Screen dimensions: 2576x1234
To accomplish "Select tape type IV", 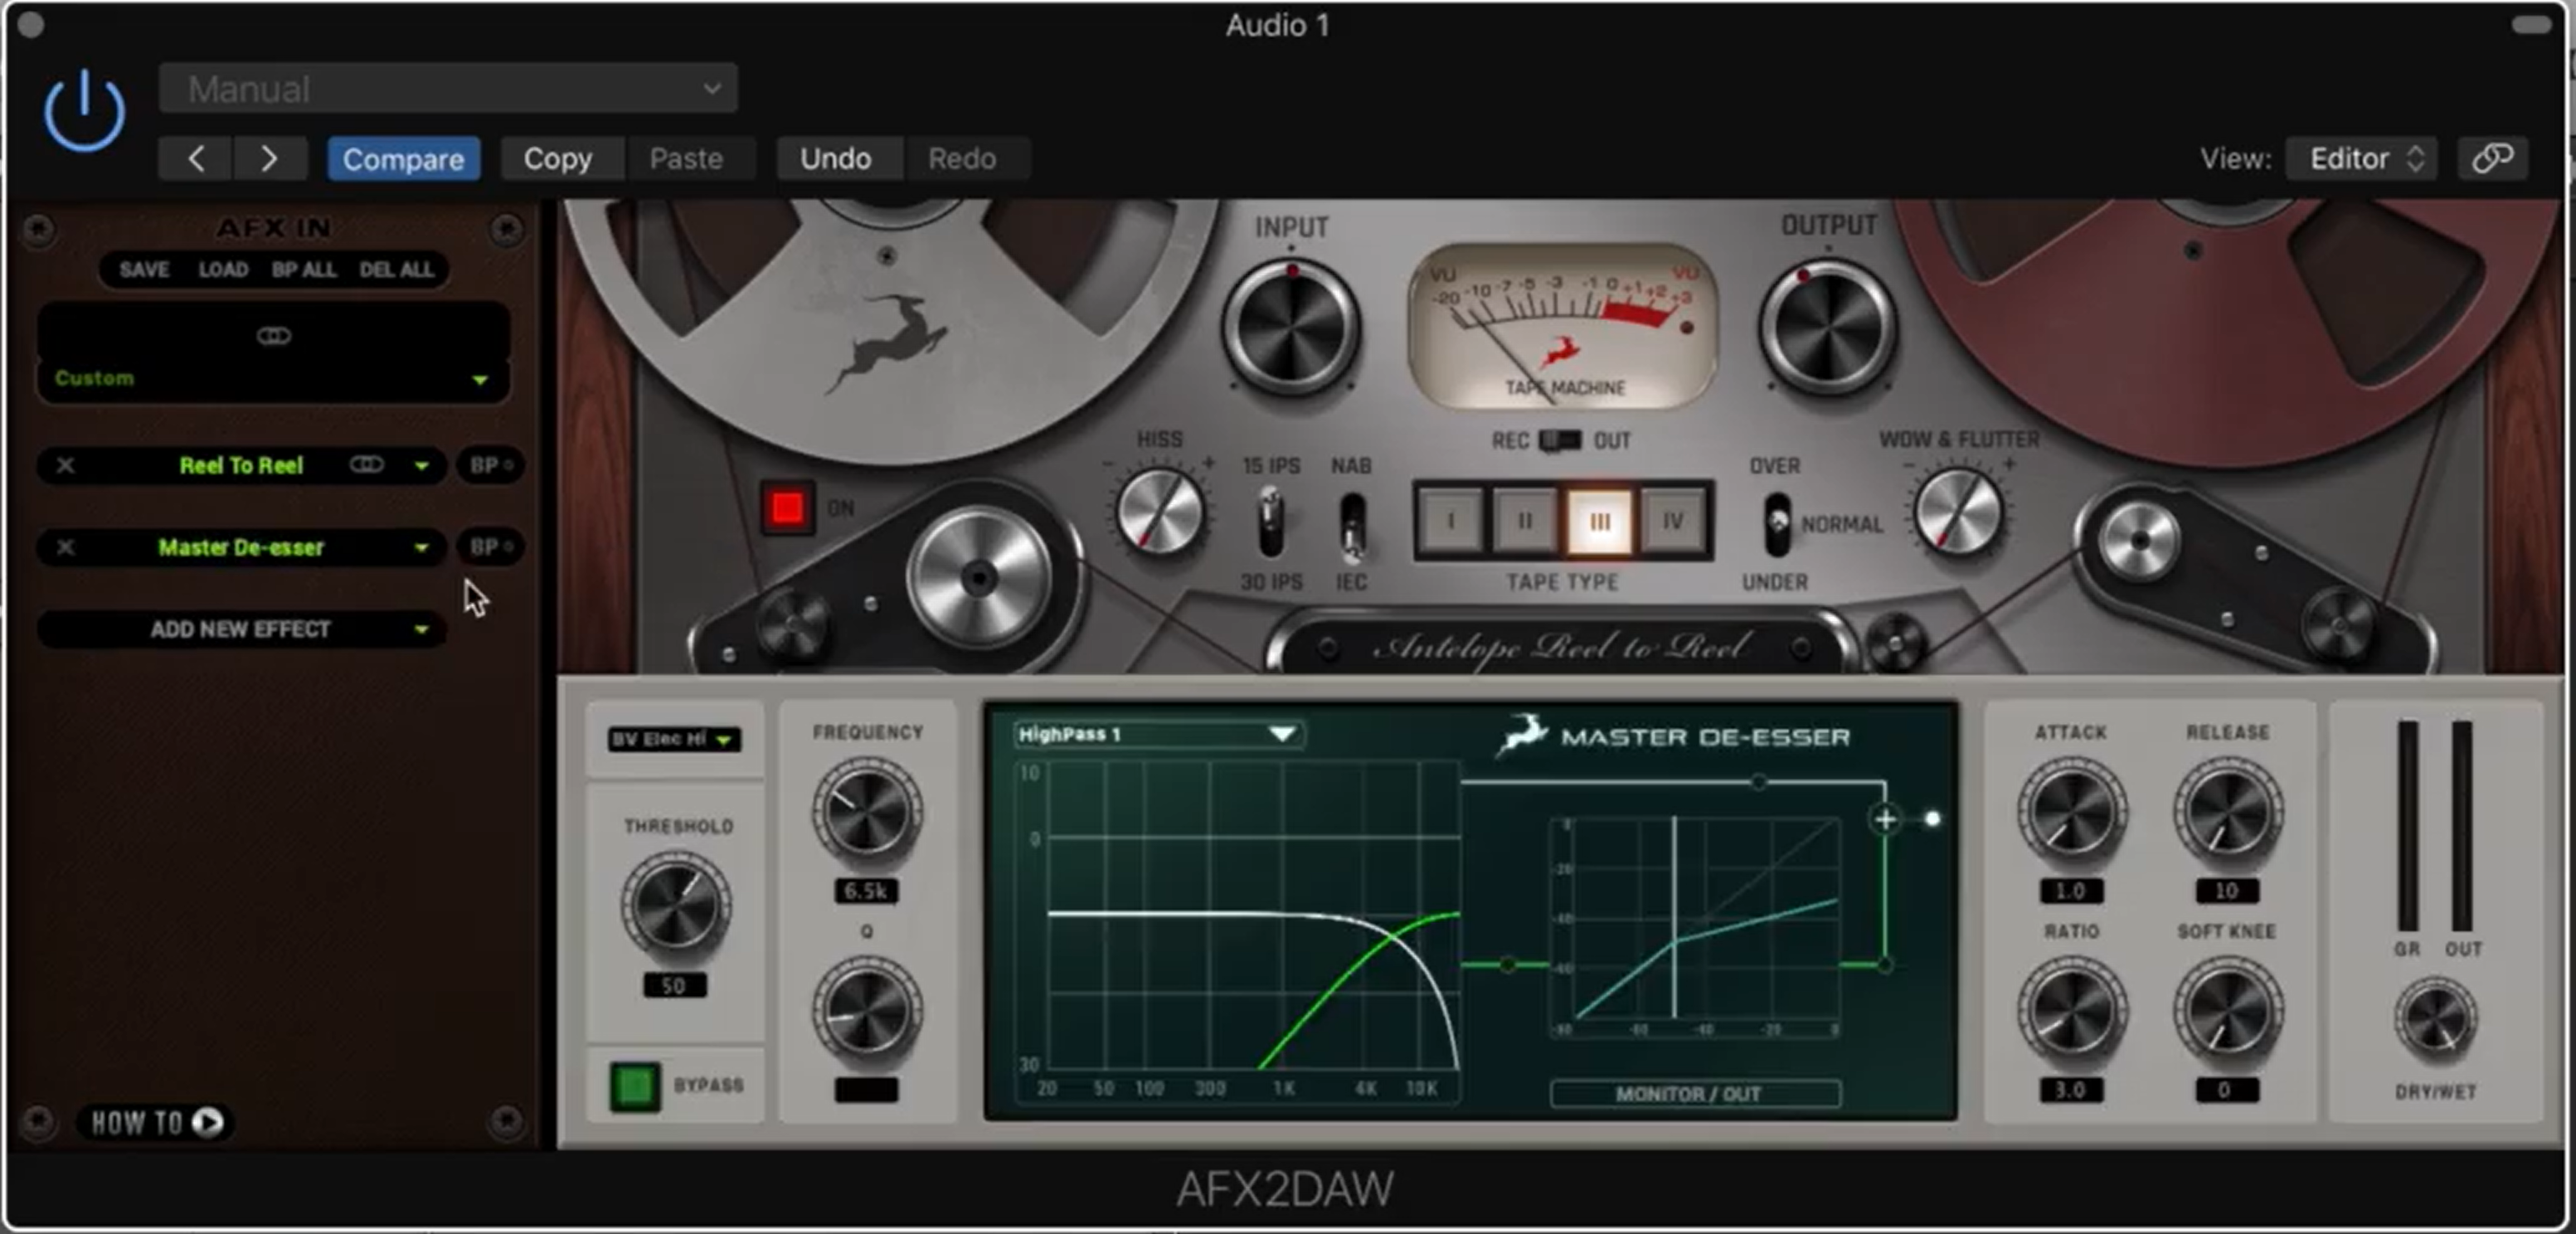I will tap(1672, 521).
